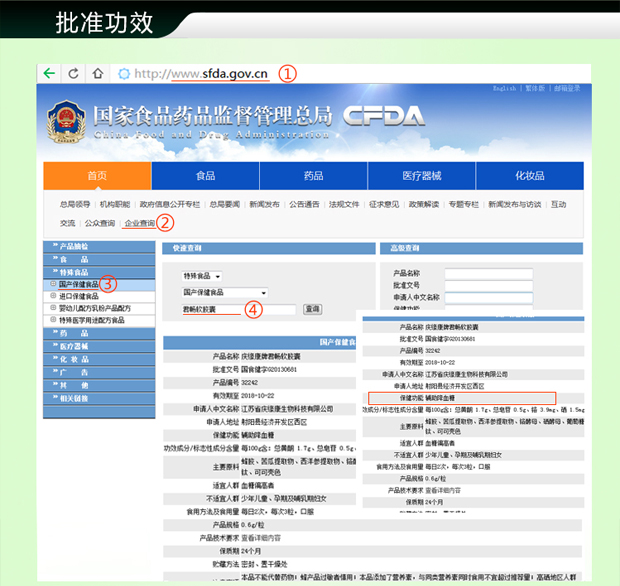Click the national emblem logo
Screen dimensions: 620x586
coord(66,121)
